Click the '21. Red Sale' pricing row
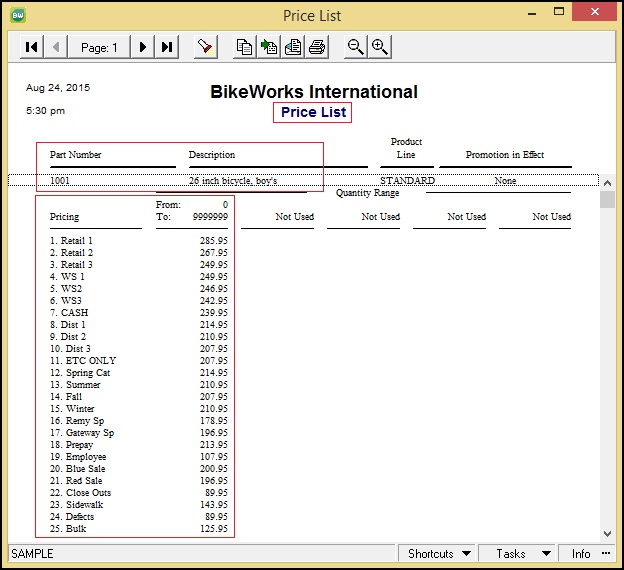 coord(138,480)
